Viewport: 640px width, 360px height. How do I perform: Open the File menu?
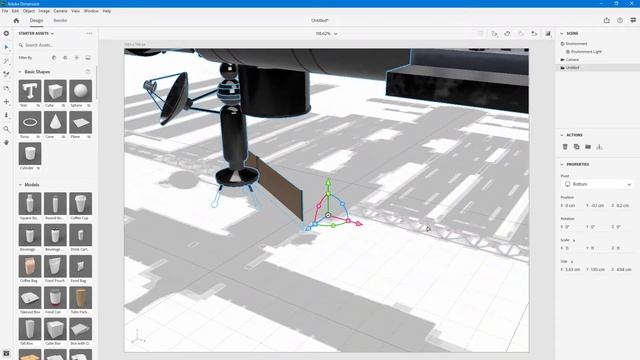pos(5,11)
